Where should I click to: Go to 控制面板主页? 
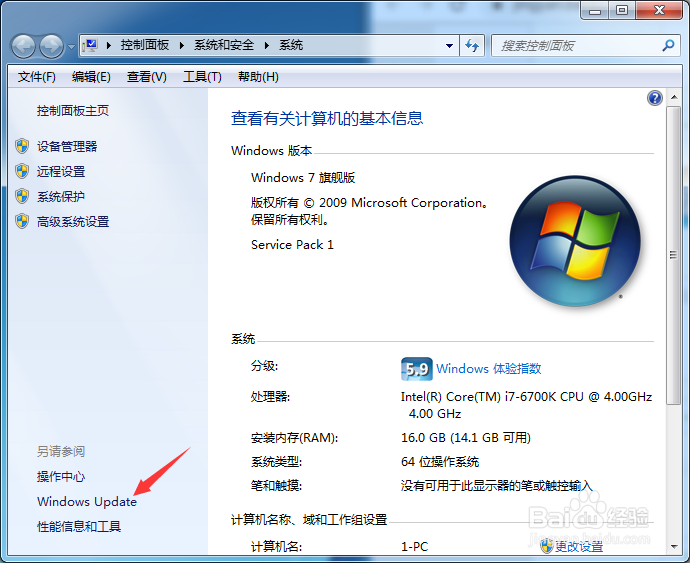point(73,110)
